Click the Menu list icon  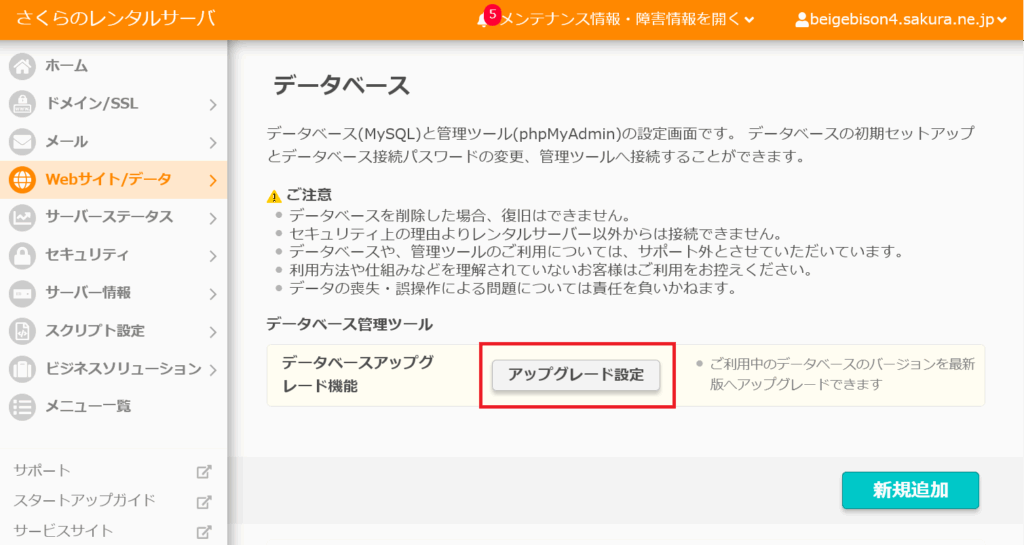pyautogui.click(x=22, y=406)
